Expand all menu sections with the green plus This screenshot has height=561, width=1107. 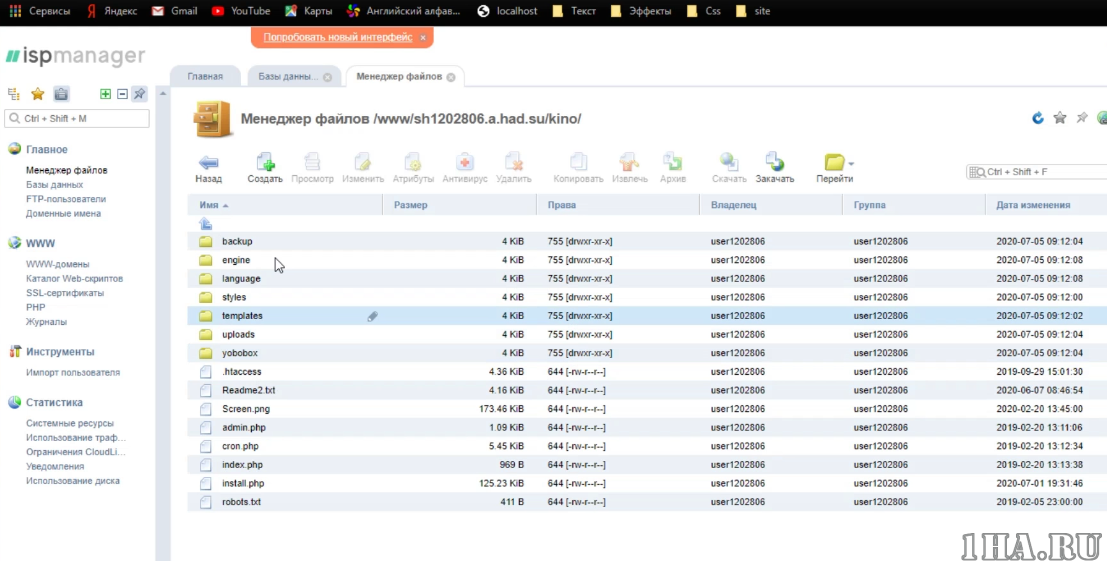tap(105, 94)
